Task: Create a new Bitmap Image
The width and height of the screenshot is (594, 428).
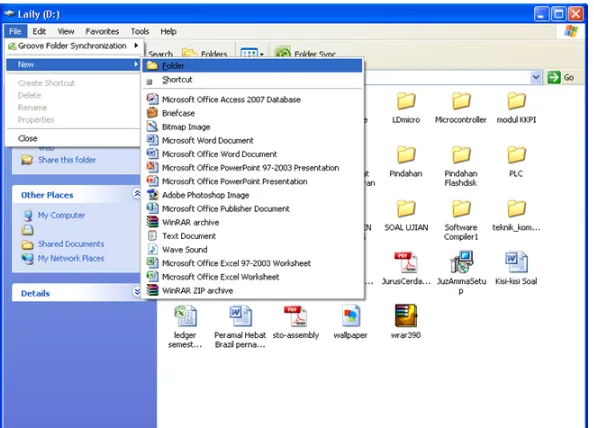Action: [x=252, y=127]
